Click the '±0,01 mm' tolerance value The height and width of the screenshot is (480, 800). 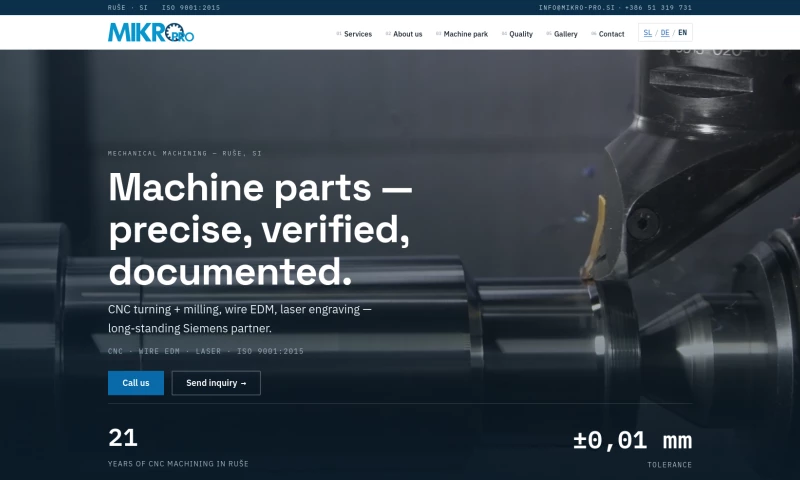pyautogui.click(x=633, y=441)
